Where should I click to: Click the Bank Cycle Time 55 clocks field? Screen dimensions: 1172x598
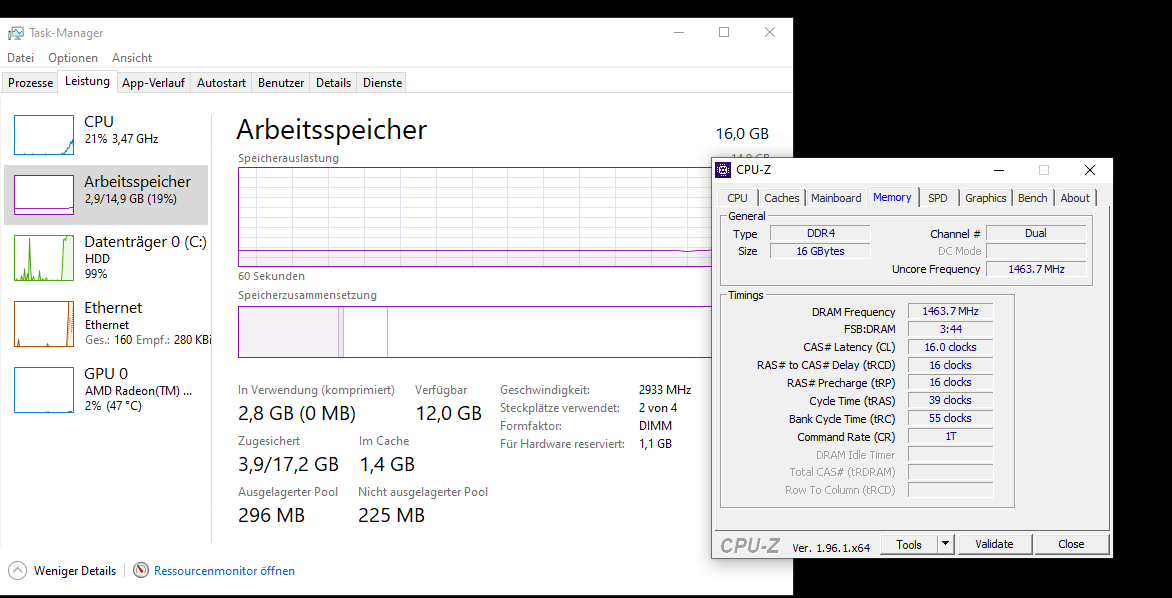tap(950, 419)
